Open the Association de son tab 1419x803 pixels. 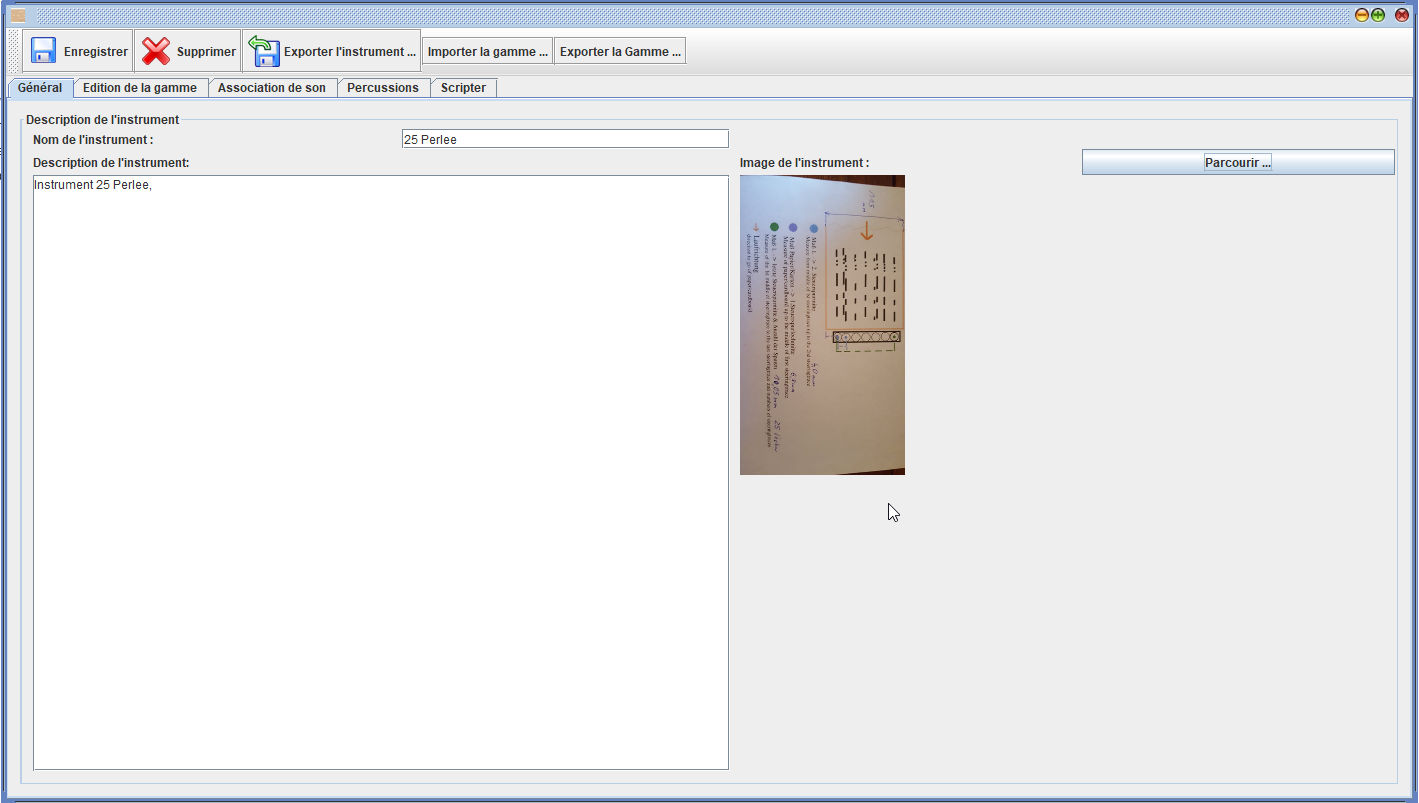(271, 88)
